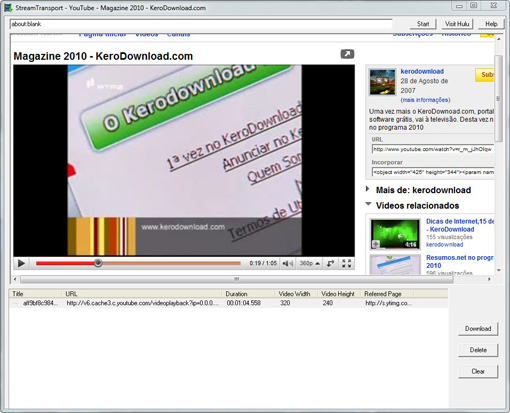Click the Delete button

pos(478,350)
